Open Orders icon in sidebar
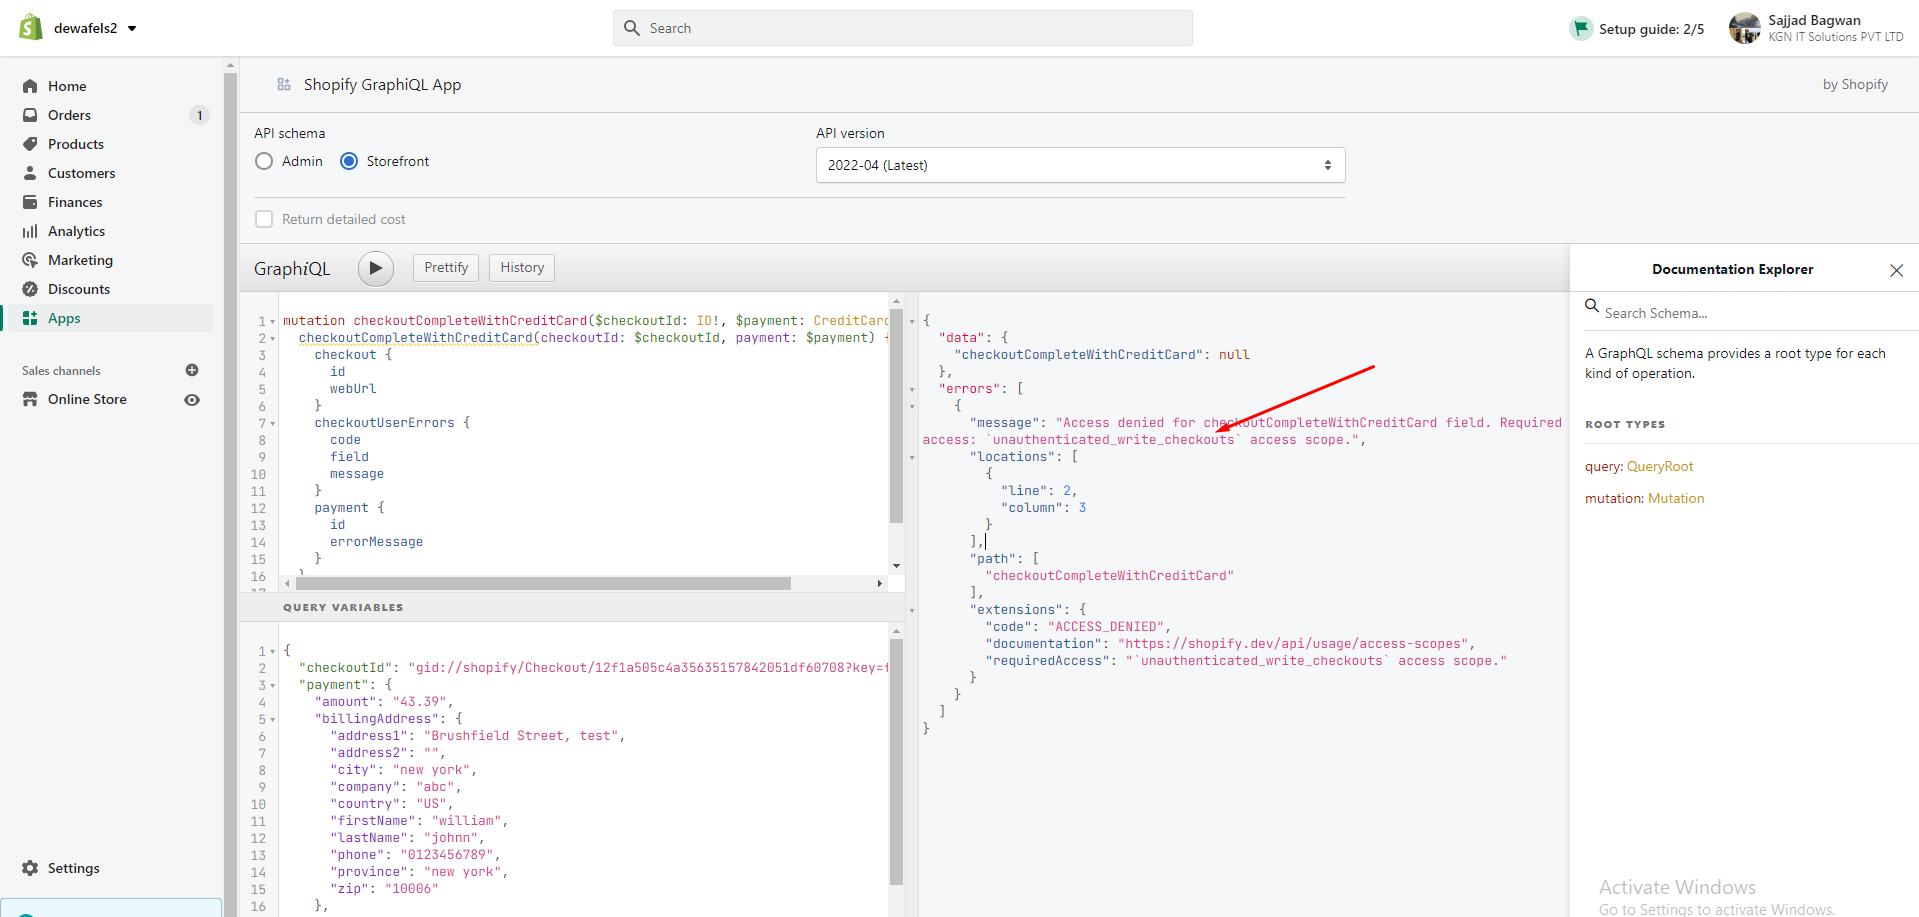This screenshot has height=917, width=1919. click(30, 115)
